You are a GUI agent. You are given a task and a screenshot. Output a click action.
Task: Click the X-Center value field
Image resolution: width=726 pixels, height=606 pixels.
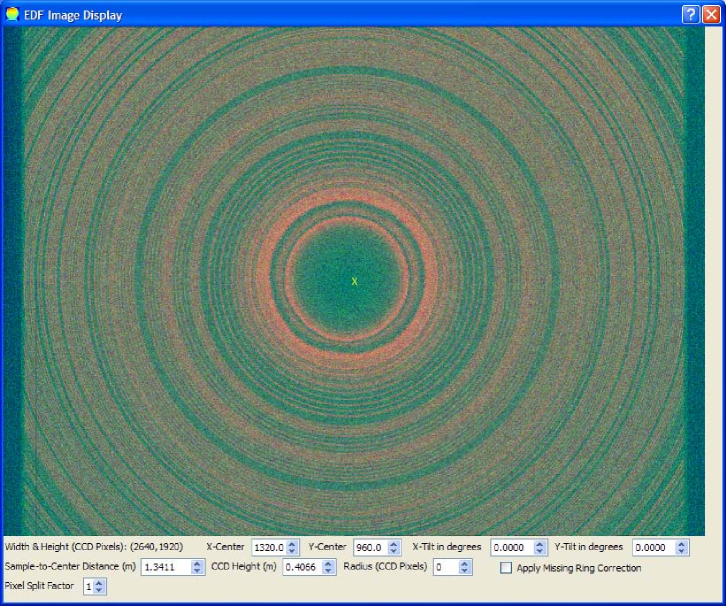[x=268, y=548]
